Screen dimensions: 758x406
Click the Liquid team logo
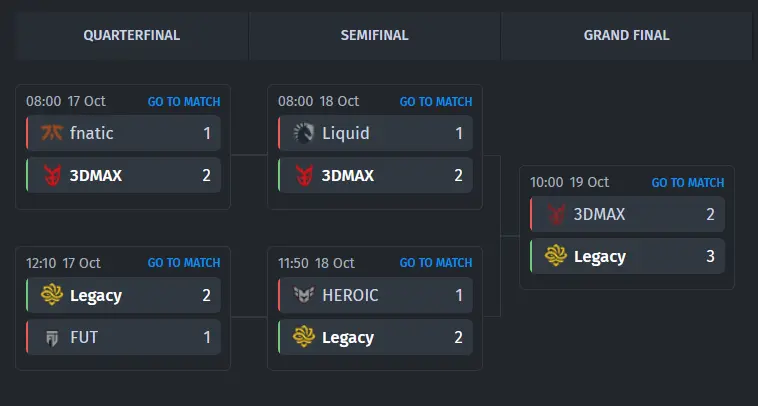coord(303,133)
